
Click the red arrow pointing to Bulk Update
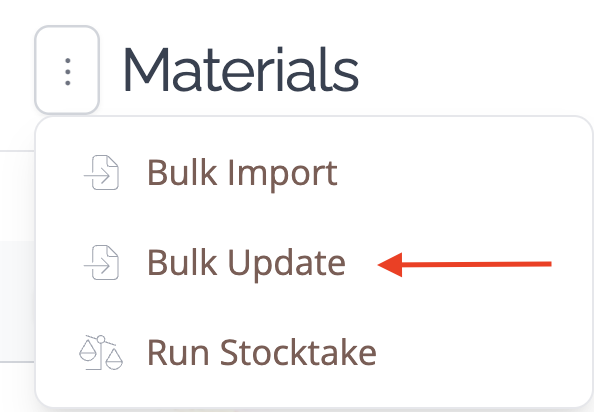(464, 264)
